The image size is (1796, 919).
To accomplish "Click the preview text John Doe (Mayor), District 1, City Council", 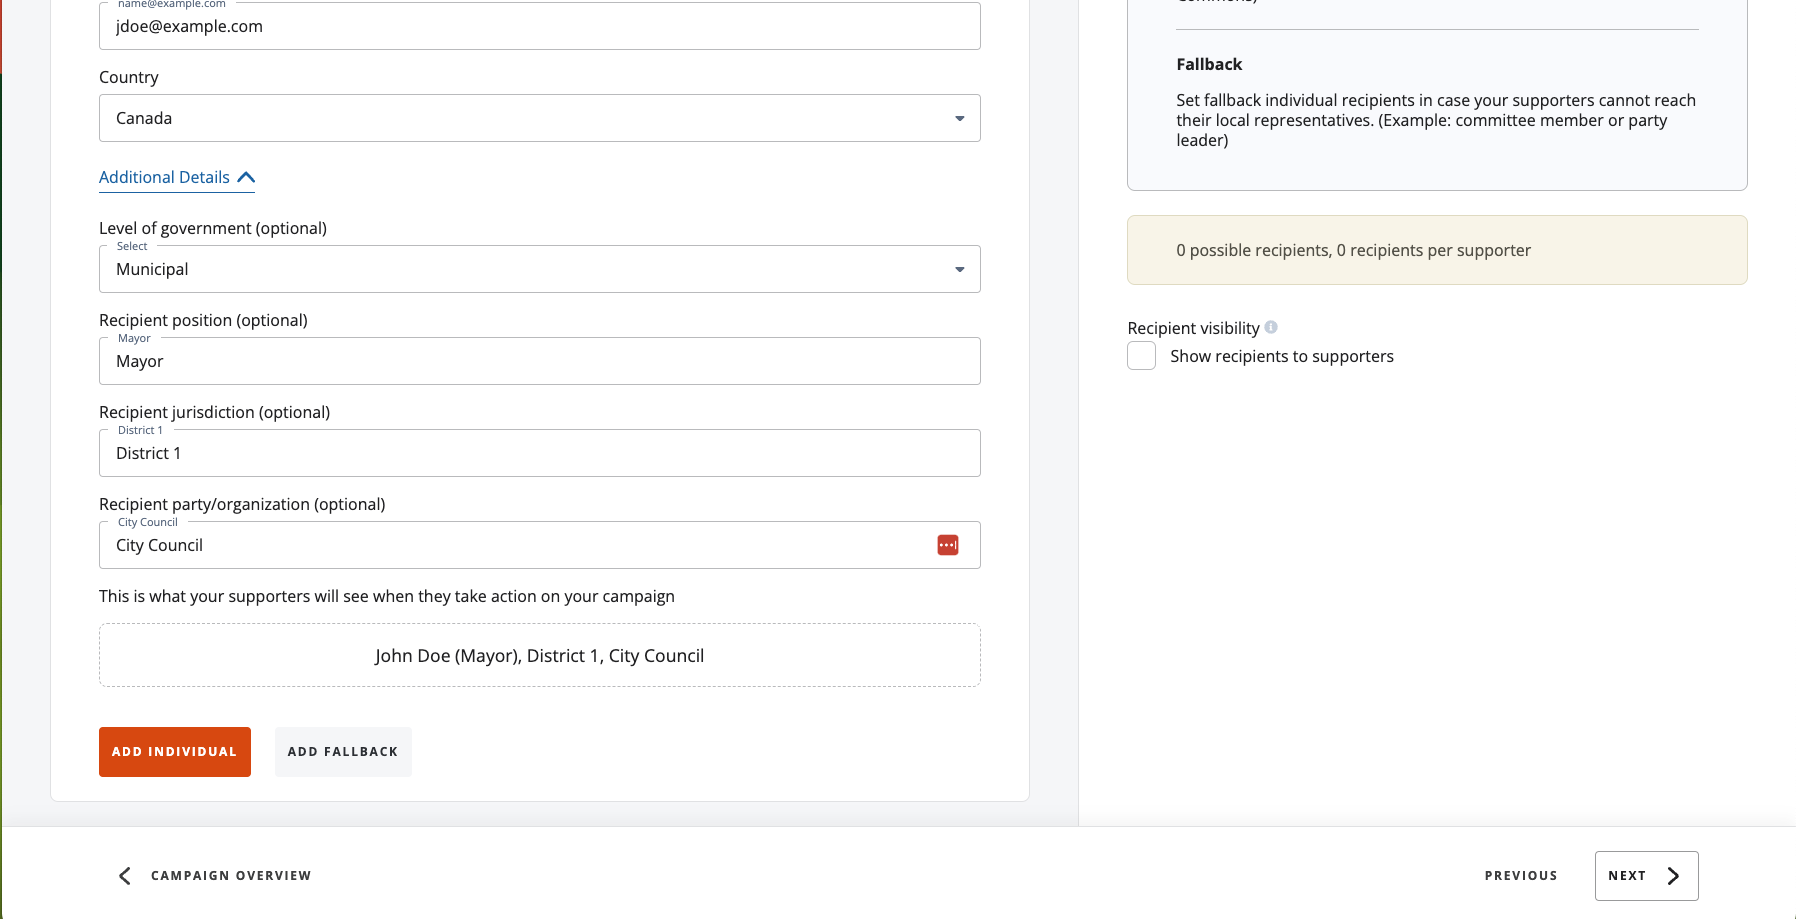I will click(540, 656).
